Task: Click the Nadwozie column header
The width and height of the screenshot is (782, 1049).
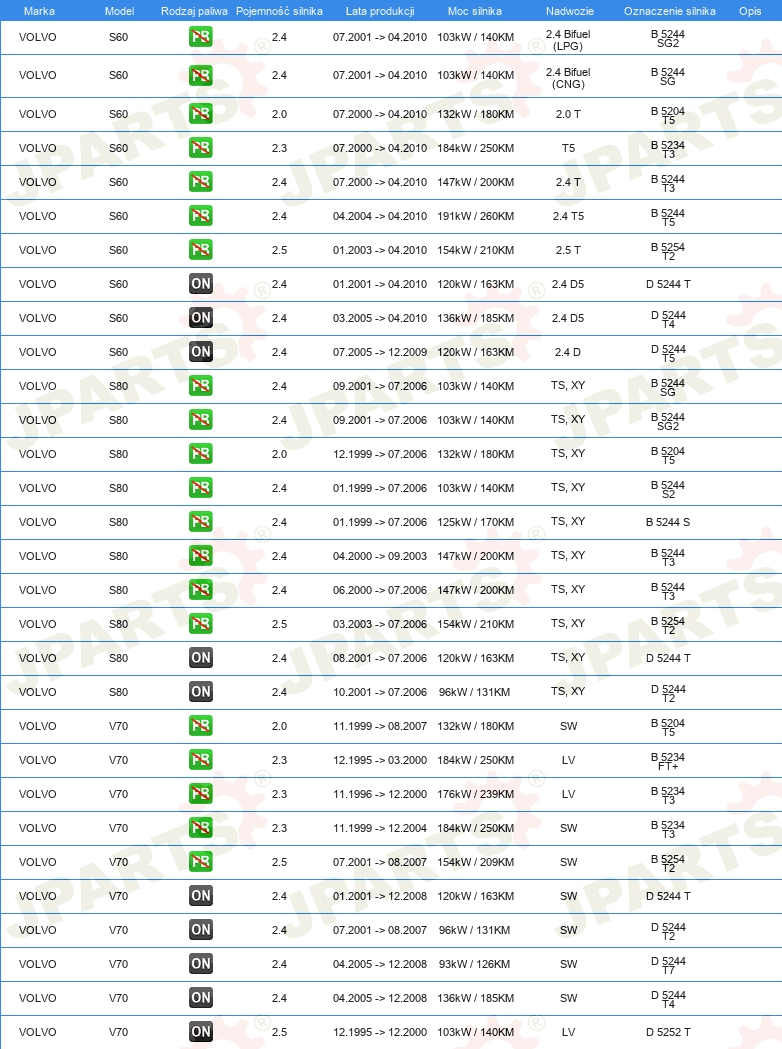Action: (x=569, y=11)
